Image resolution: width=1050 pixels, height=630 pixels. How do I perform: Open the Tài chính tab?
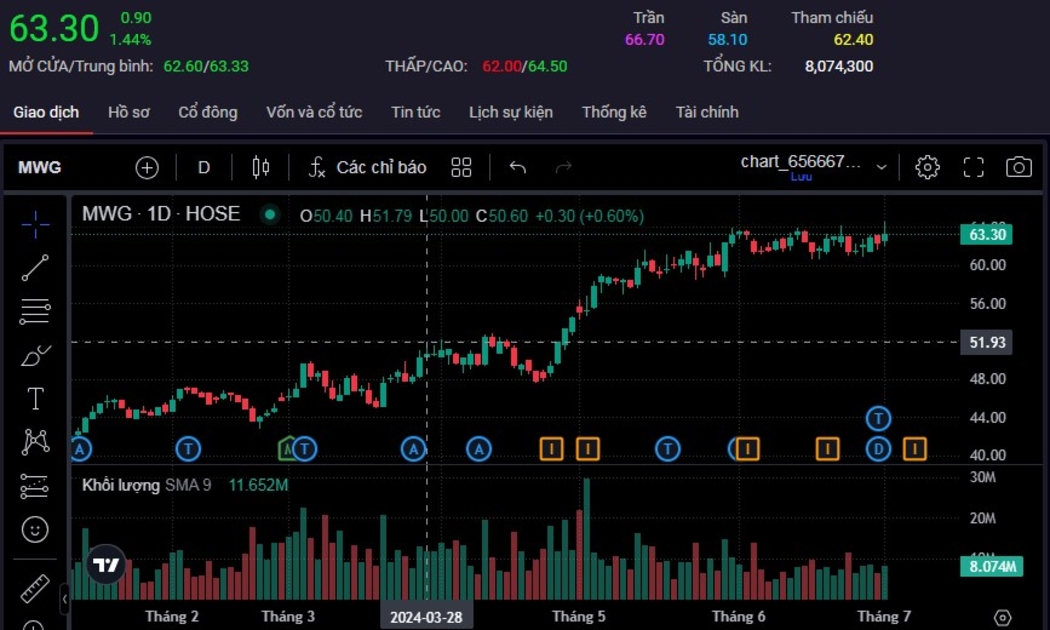coord(706,112)
